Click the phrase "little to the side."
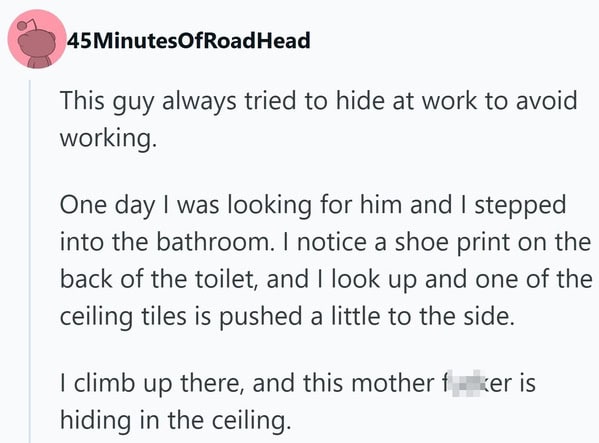Viewport: 599px width, 443px height. [423, 316]
